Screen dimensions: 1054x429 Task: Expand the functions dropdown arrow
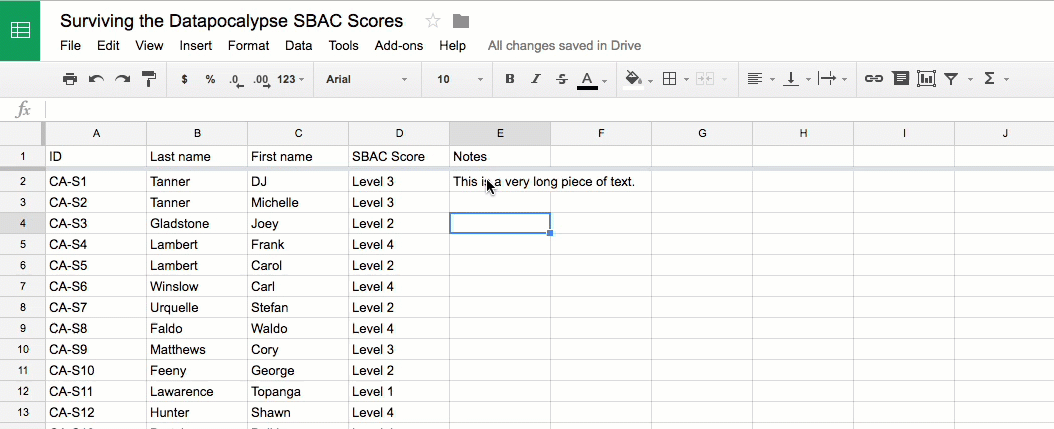[1006, 80]
